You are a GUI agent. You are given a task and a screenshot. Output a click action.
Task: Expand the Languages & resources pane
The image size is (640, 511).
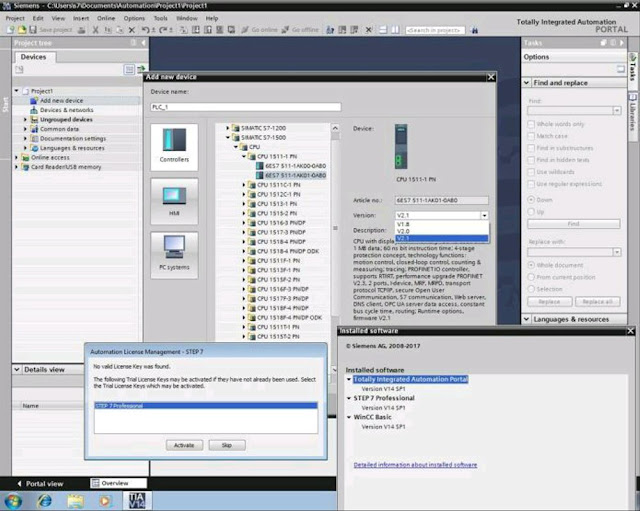point(527,319)
